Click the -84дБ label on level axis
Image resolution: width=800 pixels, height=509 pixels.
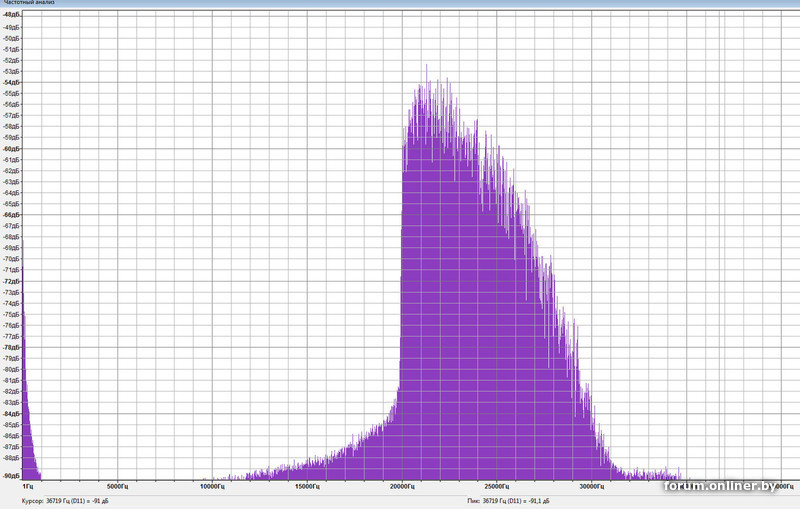[11, 413]
